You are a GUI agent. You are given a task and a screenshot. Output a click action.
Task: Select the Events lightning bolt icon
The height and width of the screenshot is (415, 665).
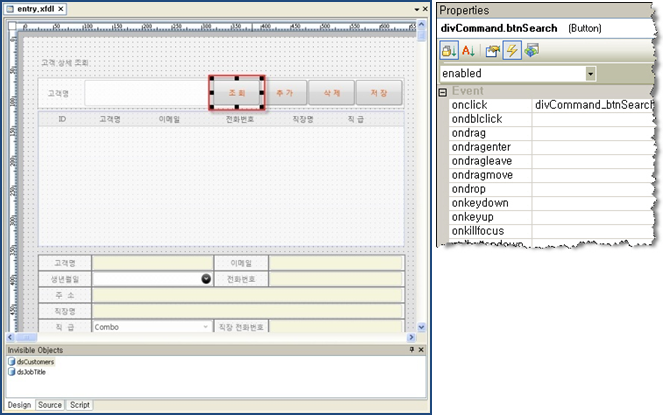pyautogui.click(x=511, y=51)
